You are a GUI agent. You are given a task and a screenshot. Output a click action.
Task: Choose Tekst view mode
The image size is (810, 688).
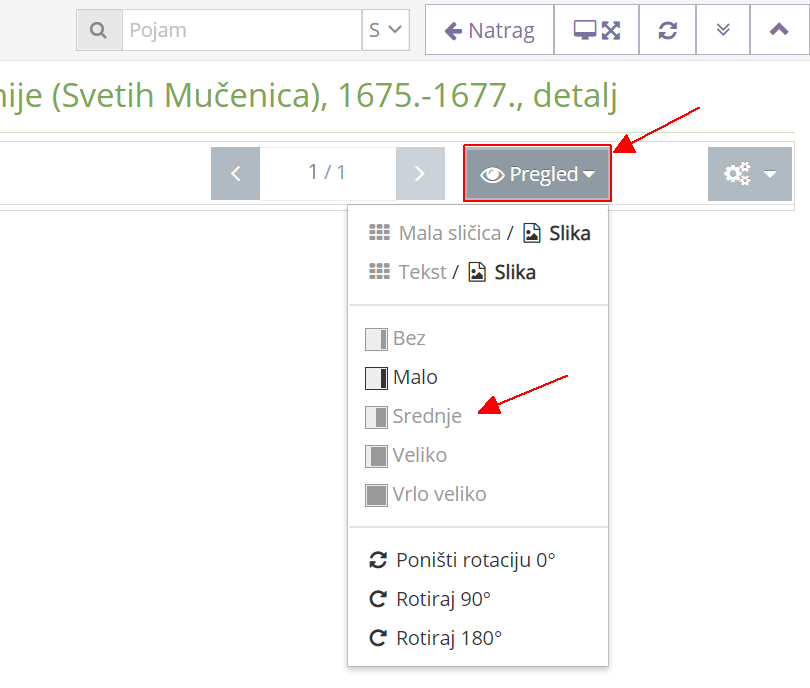(422, 271)
